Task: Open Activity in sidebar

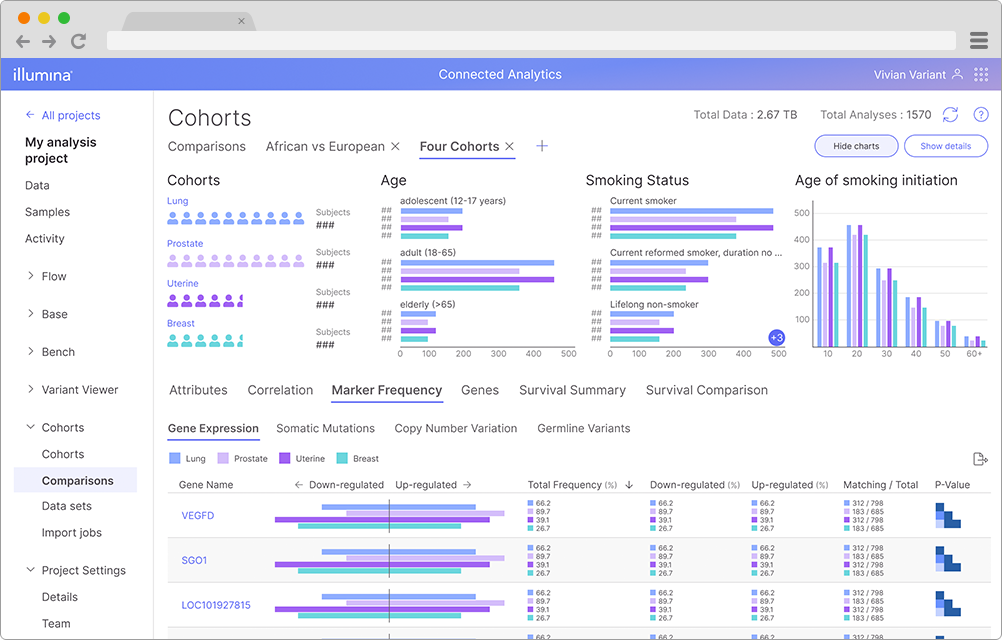Action: (x=45, y=239)
